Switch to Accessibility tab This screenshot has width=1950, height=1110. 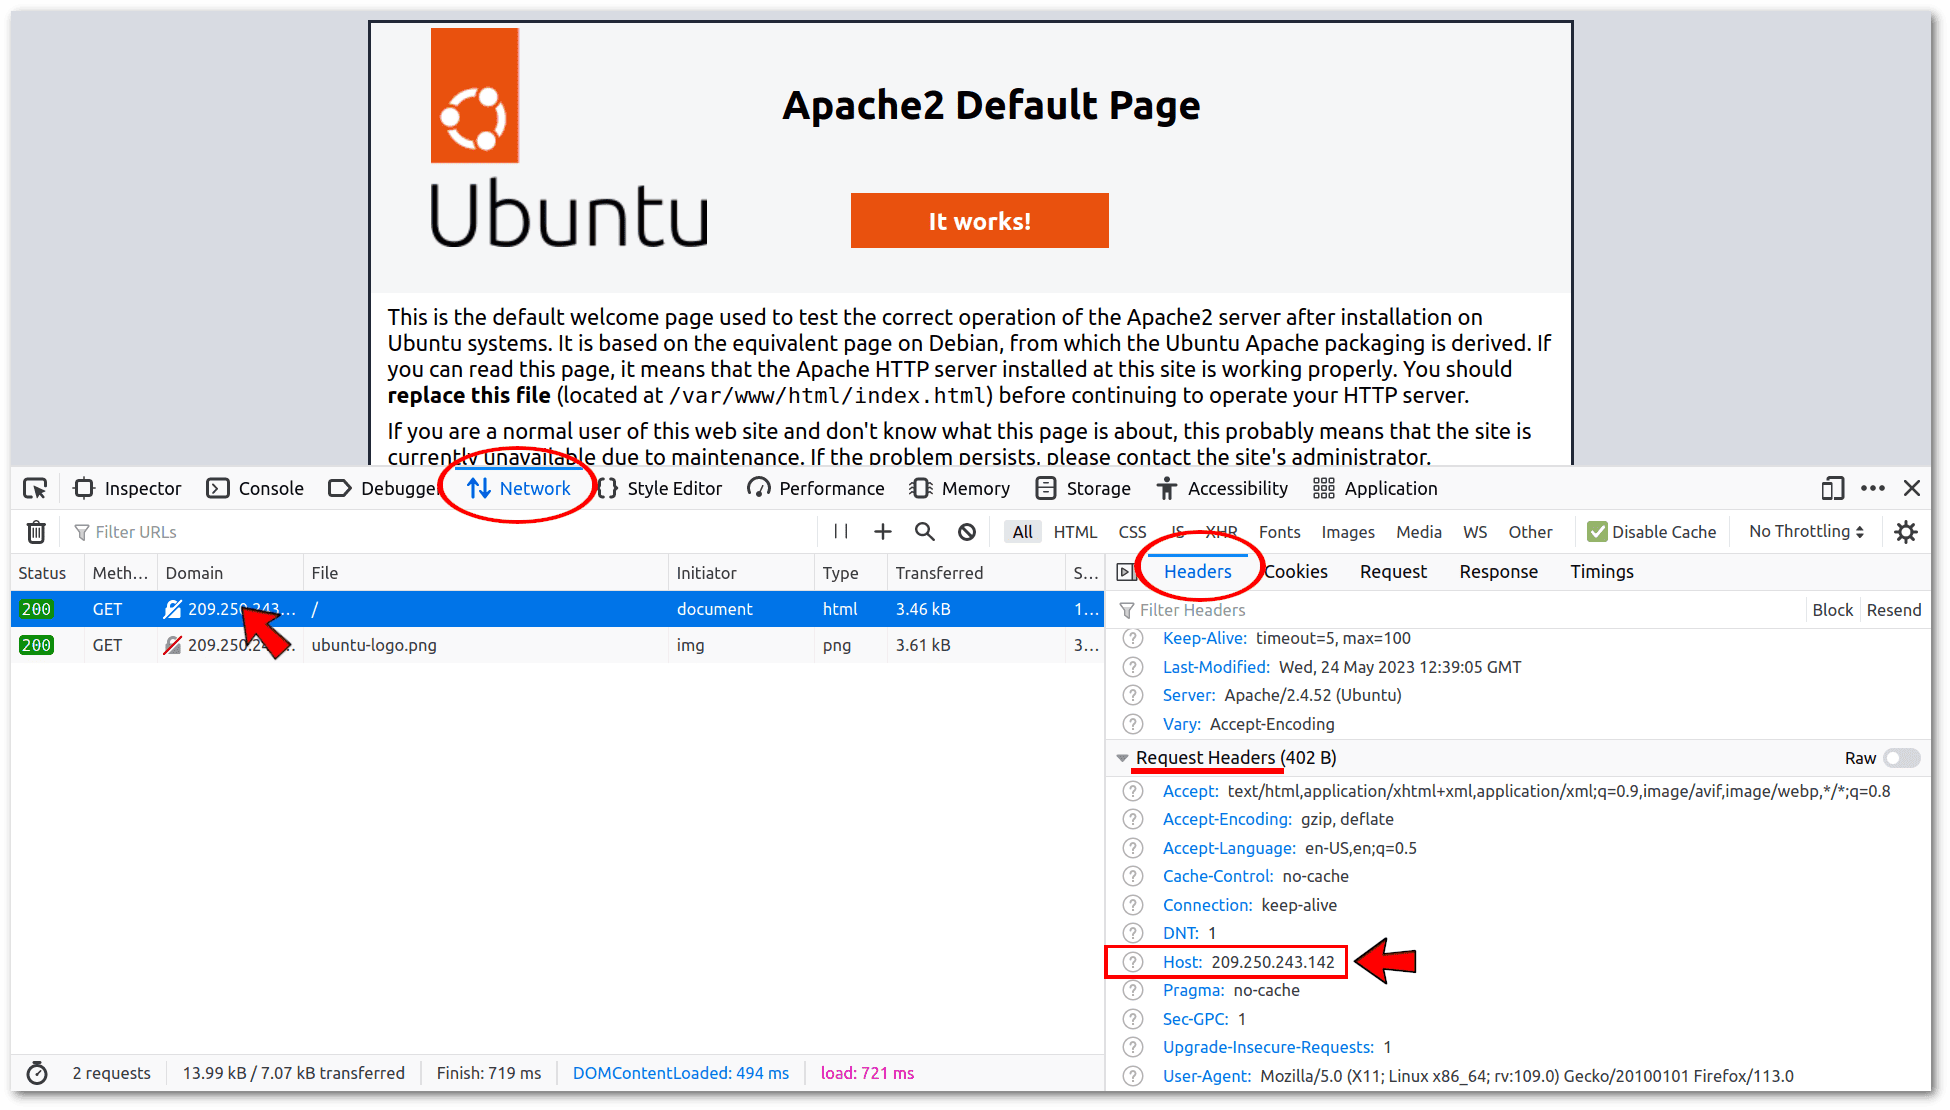1222,488
